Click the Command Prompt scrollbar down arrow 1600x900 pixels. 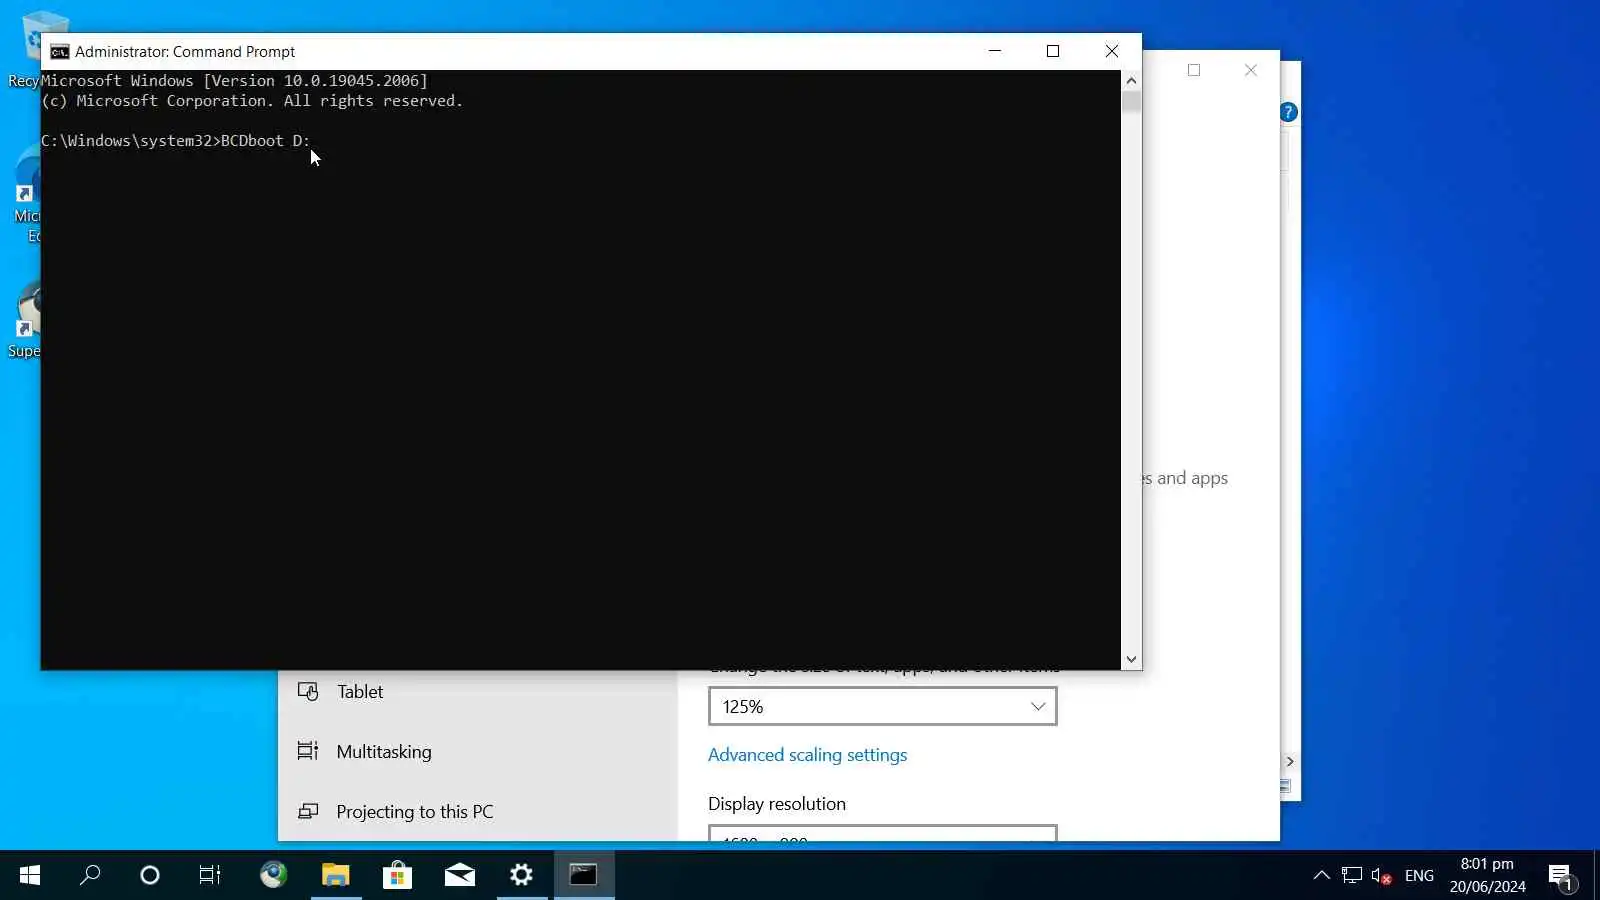click(x=1131, y=659)
